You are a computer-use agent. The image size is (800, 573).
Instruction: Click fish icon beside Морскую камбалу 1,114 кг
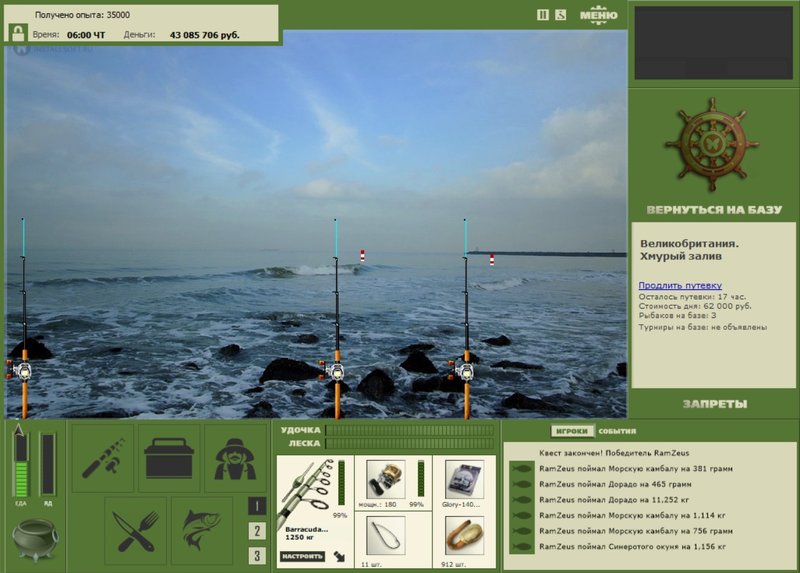[521, 515]
